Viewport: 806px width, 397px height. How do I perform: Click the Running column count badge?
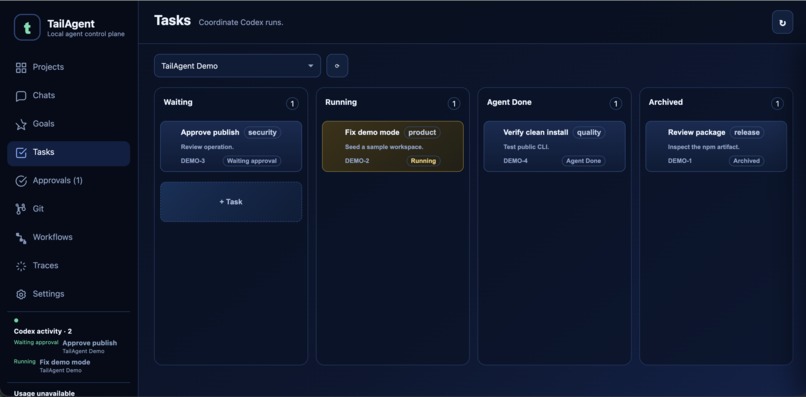click(x=453, y=104)
